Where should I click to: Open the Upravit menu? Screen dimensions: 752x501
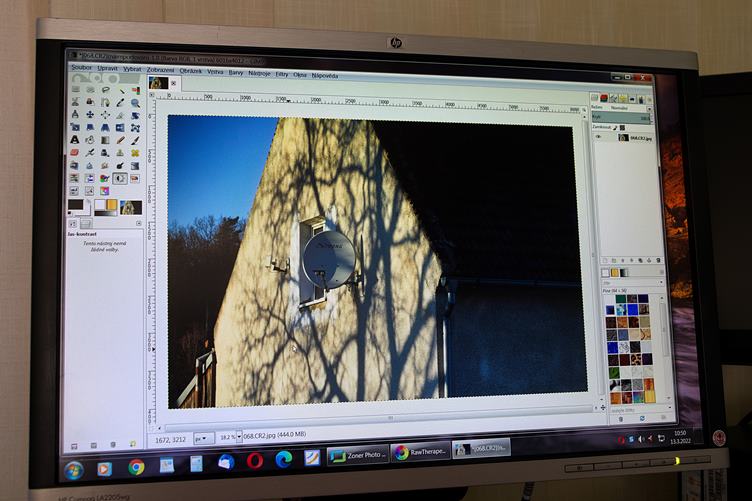(107, 69)
